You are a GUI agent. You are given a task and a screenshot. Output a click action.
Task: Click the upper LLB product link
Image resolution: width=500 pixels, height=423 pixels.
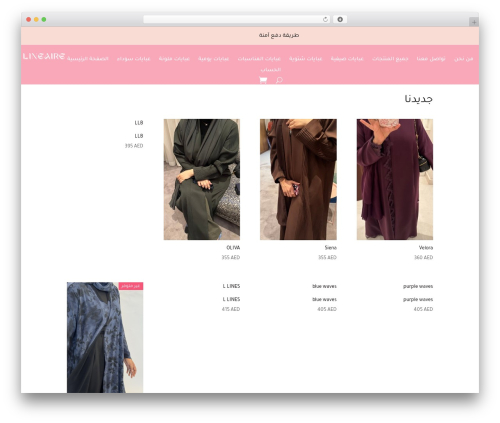139,123
